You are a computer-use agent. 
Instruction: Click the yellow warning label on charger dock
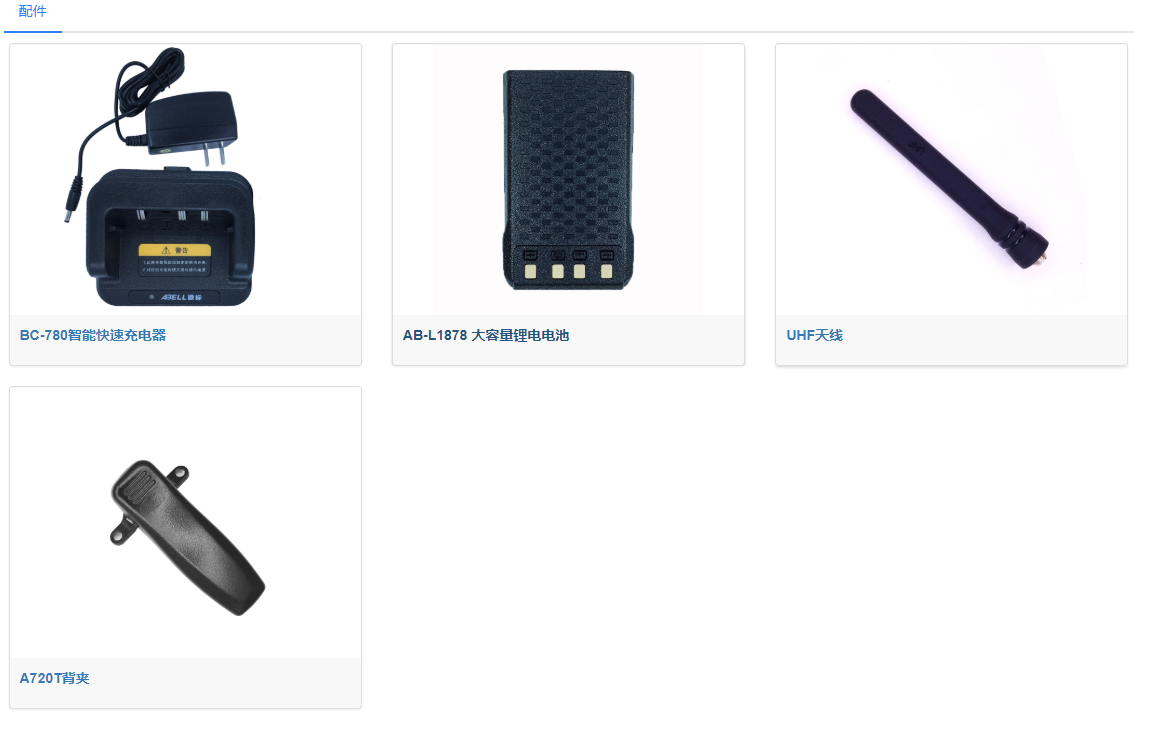(175, 250)
